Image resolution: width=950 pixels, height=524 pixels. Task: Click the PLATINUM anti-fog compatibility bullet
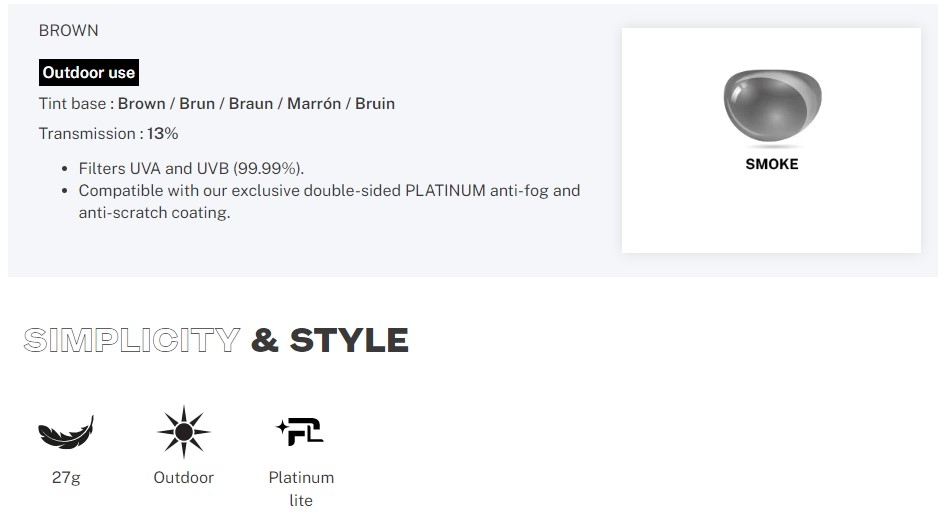click(x=330, y=202)
